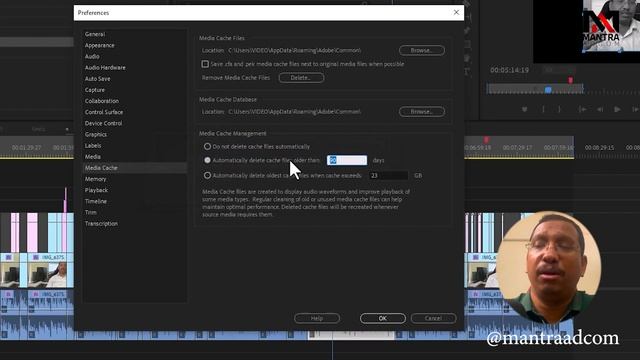Screen dimensions: 640x360
Task: Click the timeline ruler at 00:01:29:27
Action: [x=27, y=147]
